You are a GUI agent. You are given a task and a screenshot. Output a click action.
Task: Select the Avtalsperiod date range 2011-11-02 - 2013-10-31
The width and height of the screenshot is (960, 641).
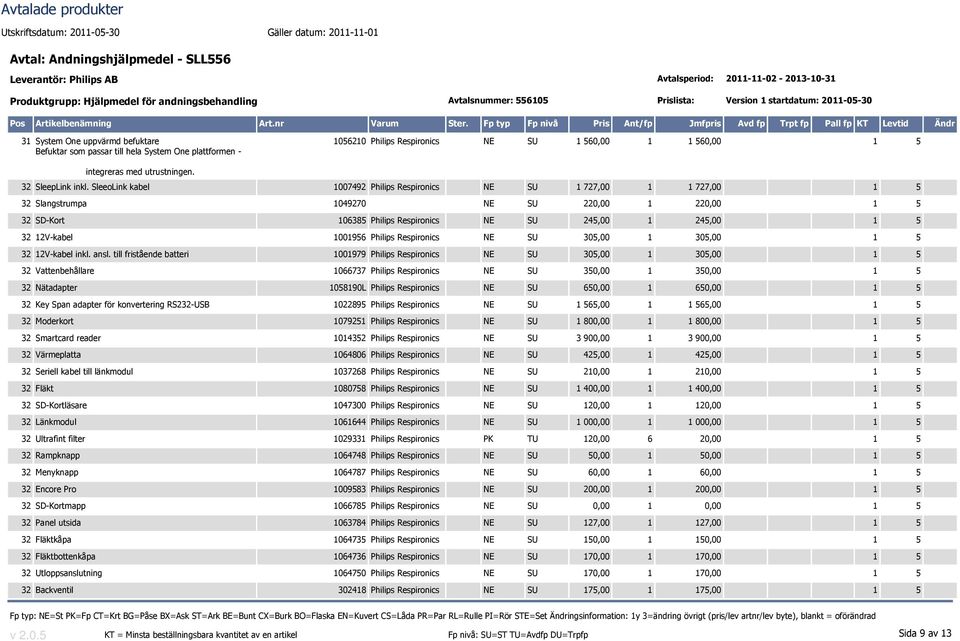click(x=781, y=78)
